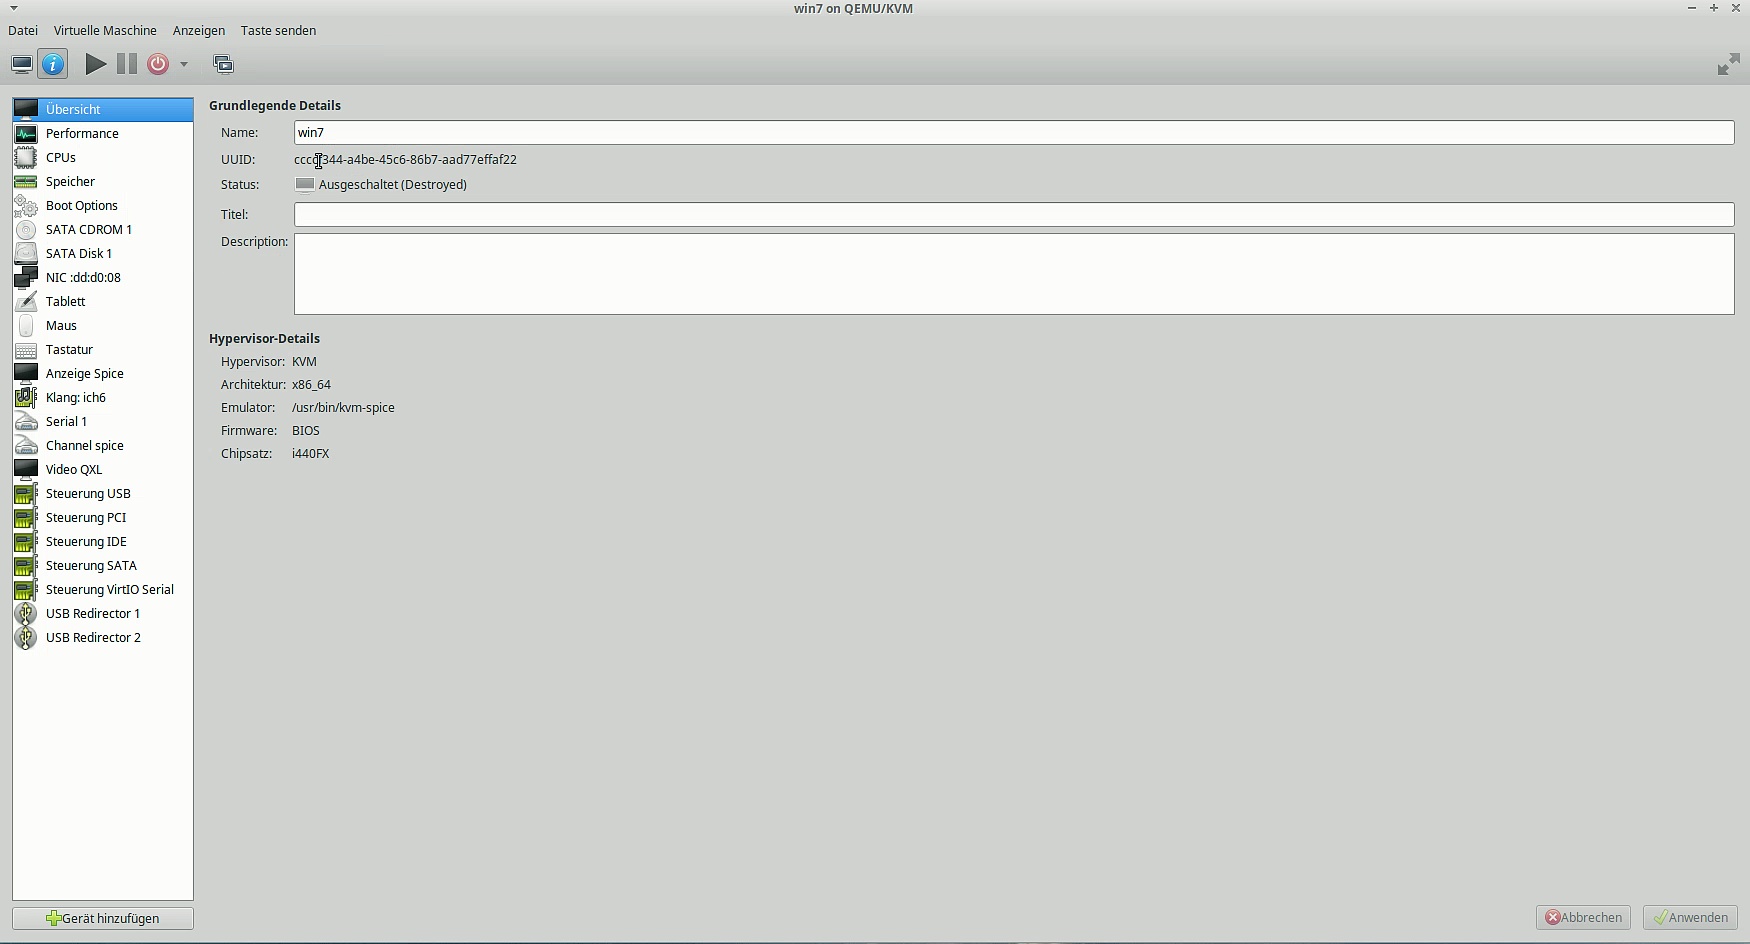The height and width of the screenshot is (944, 1750).
Task: Click the red shutdown power icon
Action: pos(158,65)
